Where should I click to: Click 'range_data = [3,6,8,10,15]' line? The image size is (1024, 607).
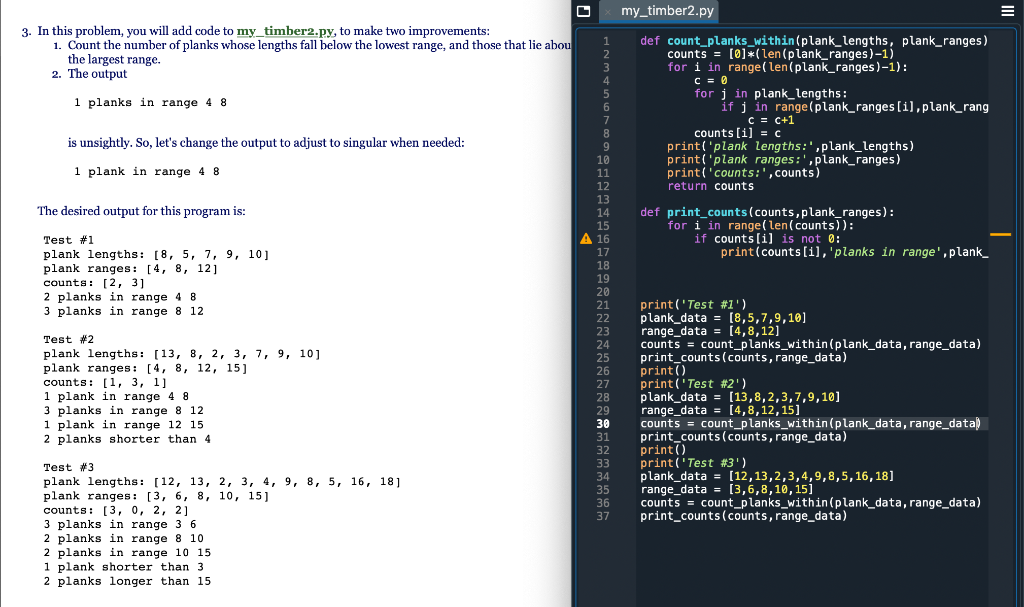(727, 489)
